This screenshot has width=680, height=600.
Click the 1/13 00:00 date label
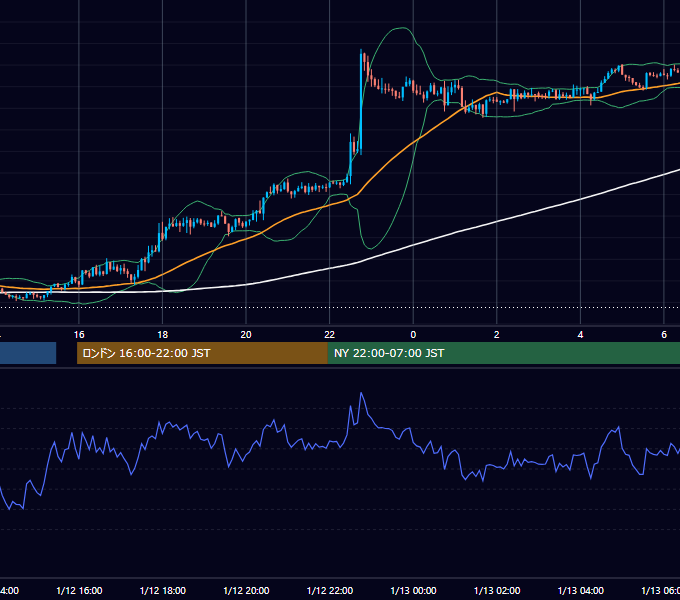pyautogui.click(x=413, y=590)
